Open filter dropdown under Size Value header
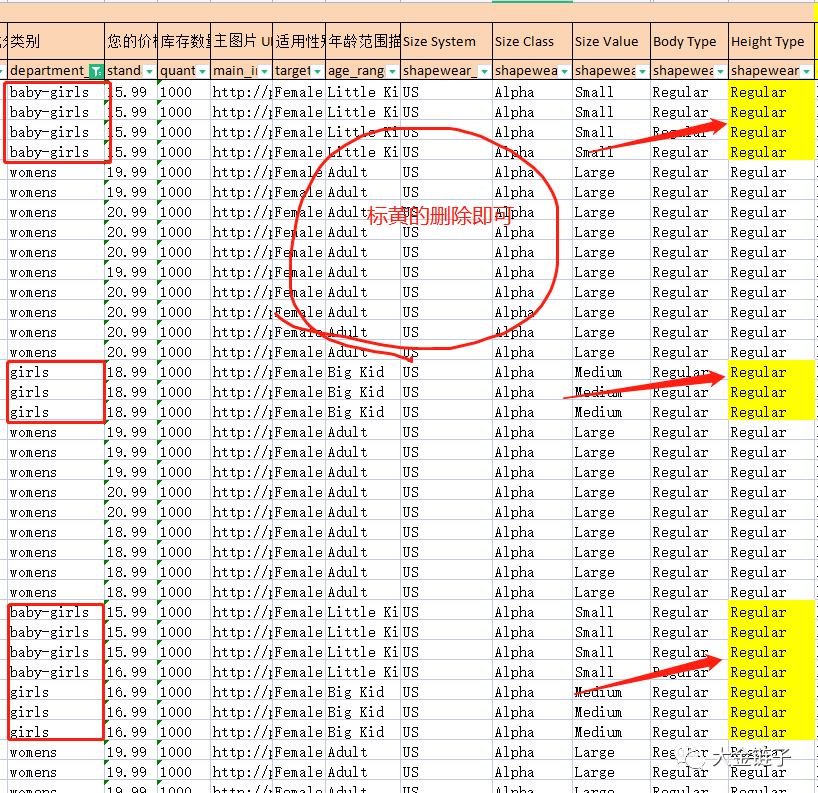This screenshot has width=818, height=793. tap(642, 71)
